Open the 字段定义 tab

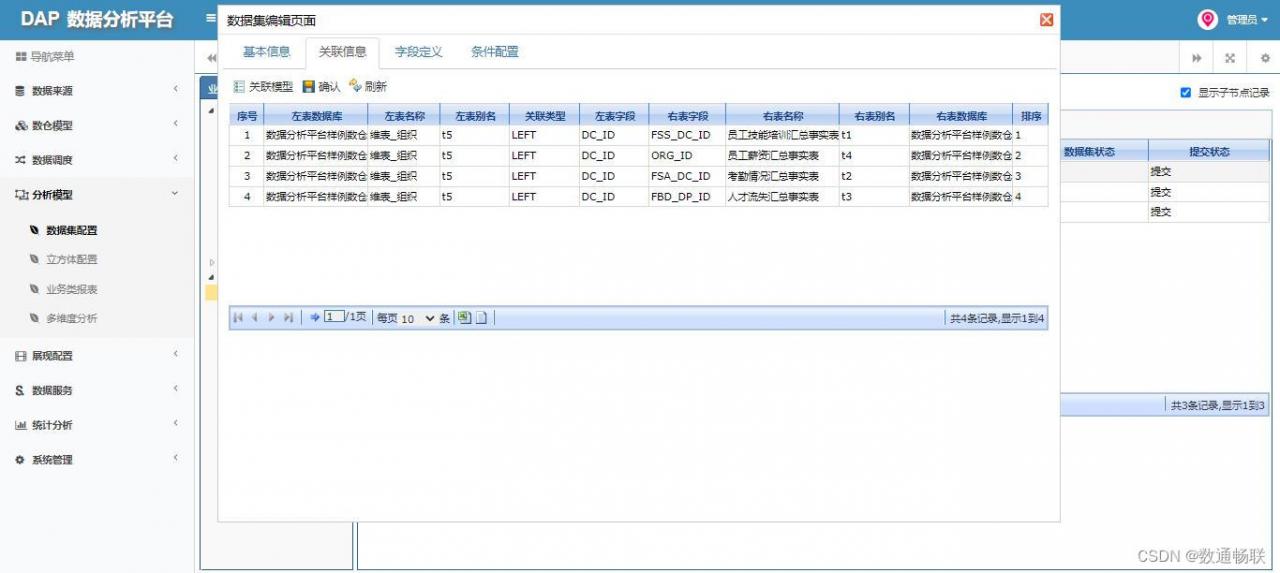click(419, 52)
